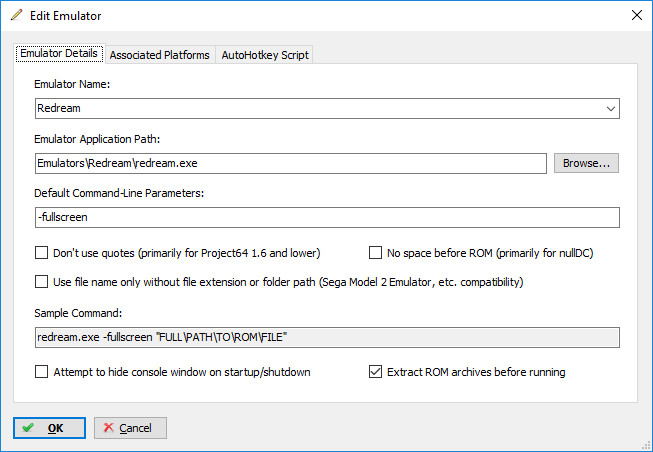Select the Emulator Details tab
The image size is (653, 452).
coord(59,53)
